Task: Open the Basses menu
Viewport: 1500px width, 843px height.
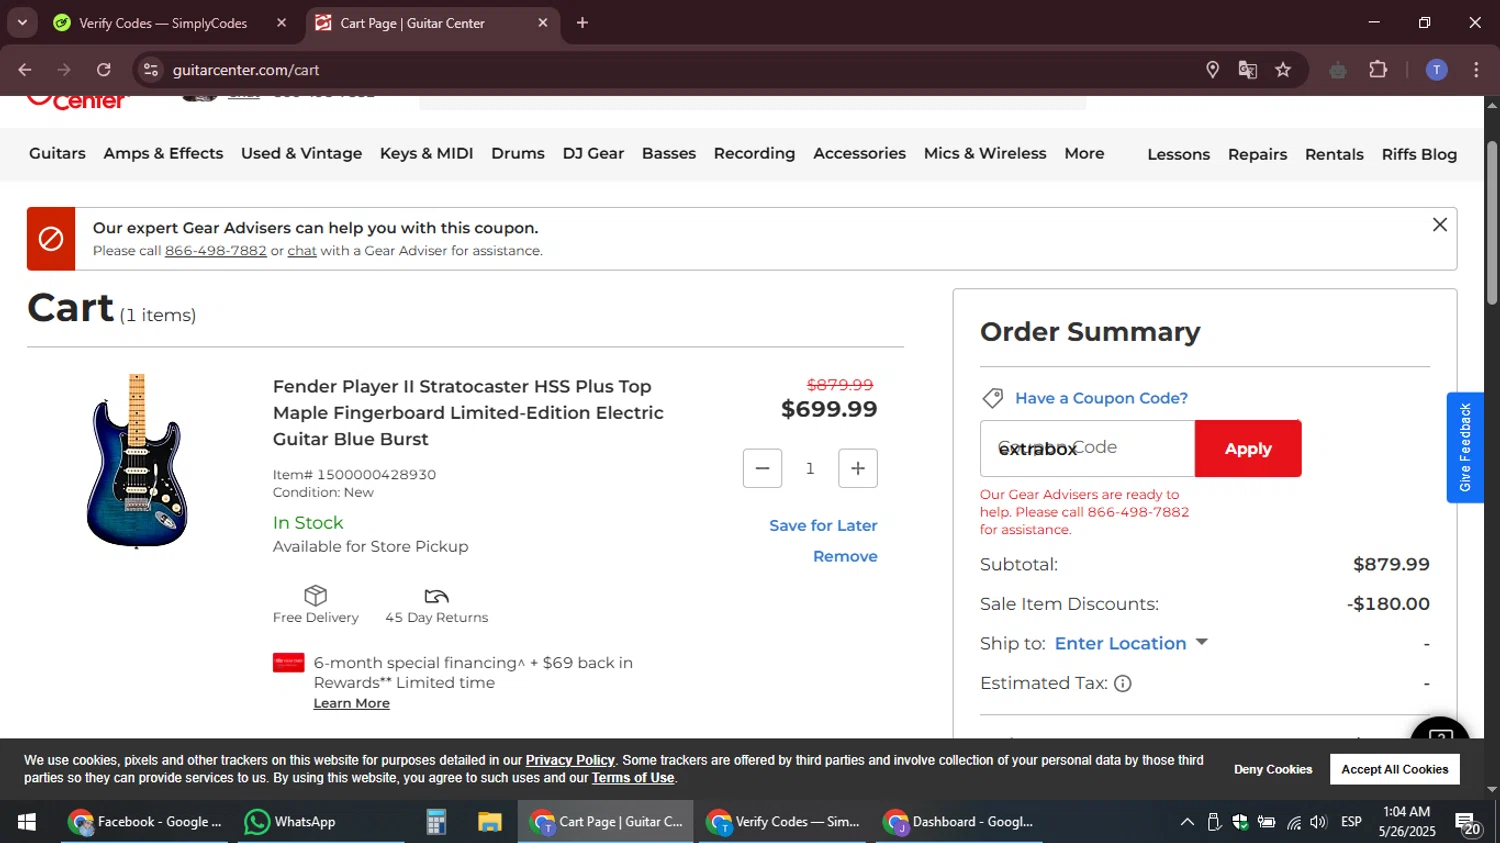Action: [669, 153]
